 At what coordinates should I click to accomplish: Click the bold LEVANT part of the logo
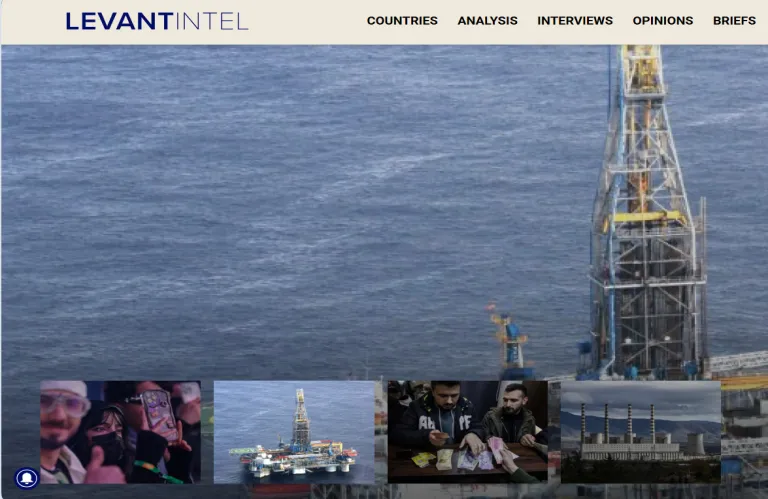pyautogui.click(x=119, y=21)
